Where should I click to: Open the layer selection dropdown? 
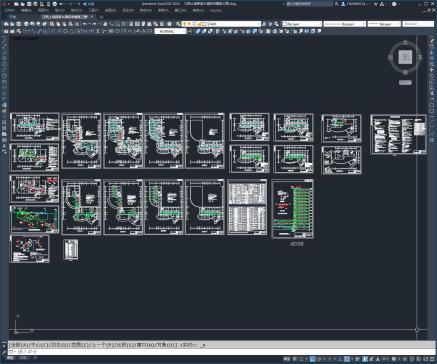point(222,24)
